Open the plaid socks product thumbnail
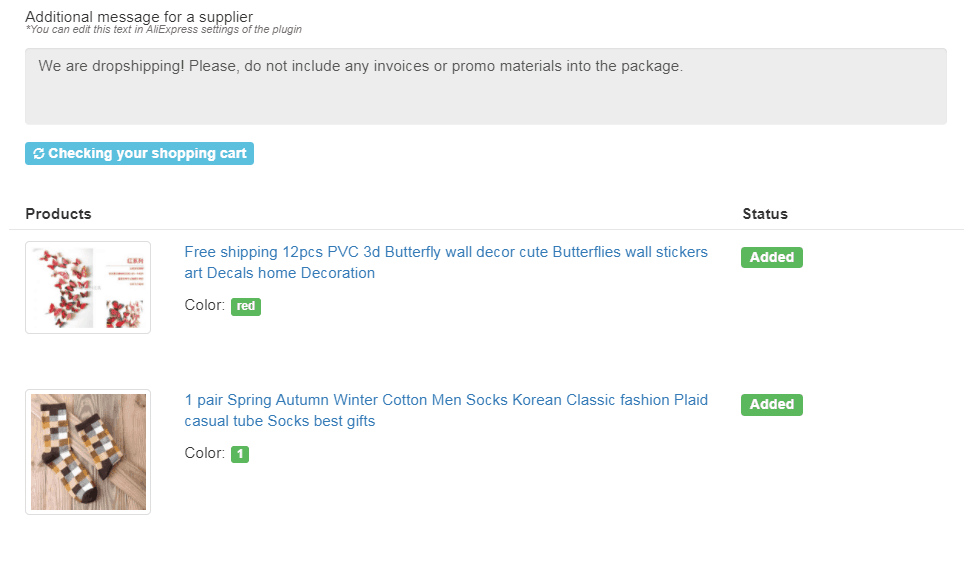 [x=88, y=452]
